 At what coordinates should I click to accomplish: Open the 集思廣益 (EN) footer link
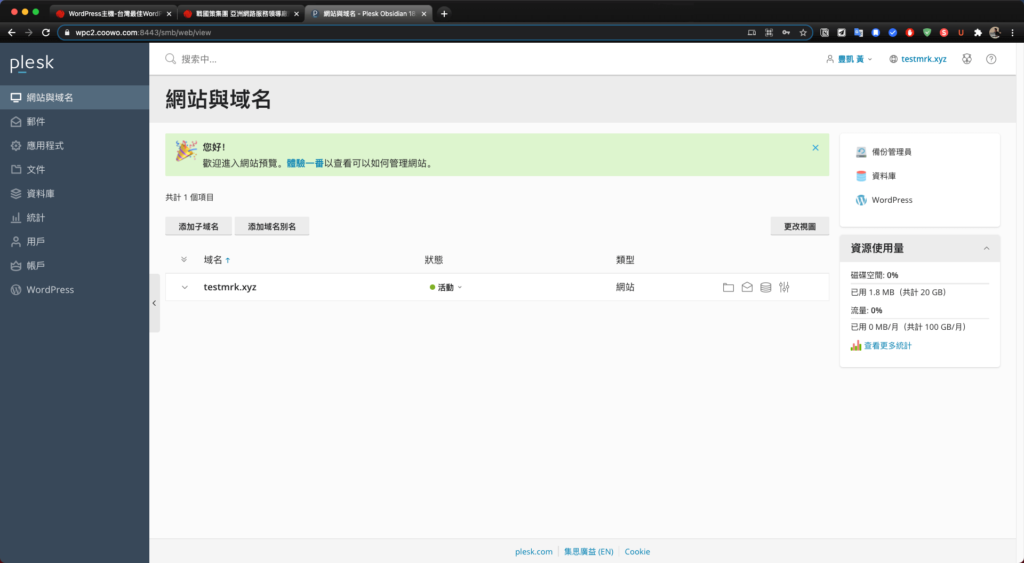[x=588, y=552]
